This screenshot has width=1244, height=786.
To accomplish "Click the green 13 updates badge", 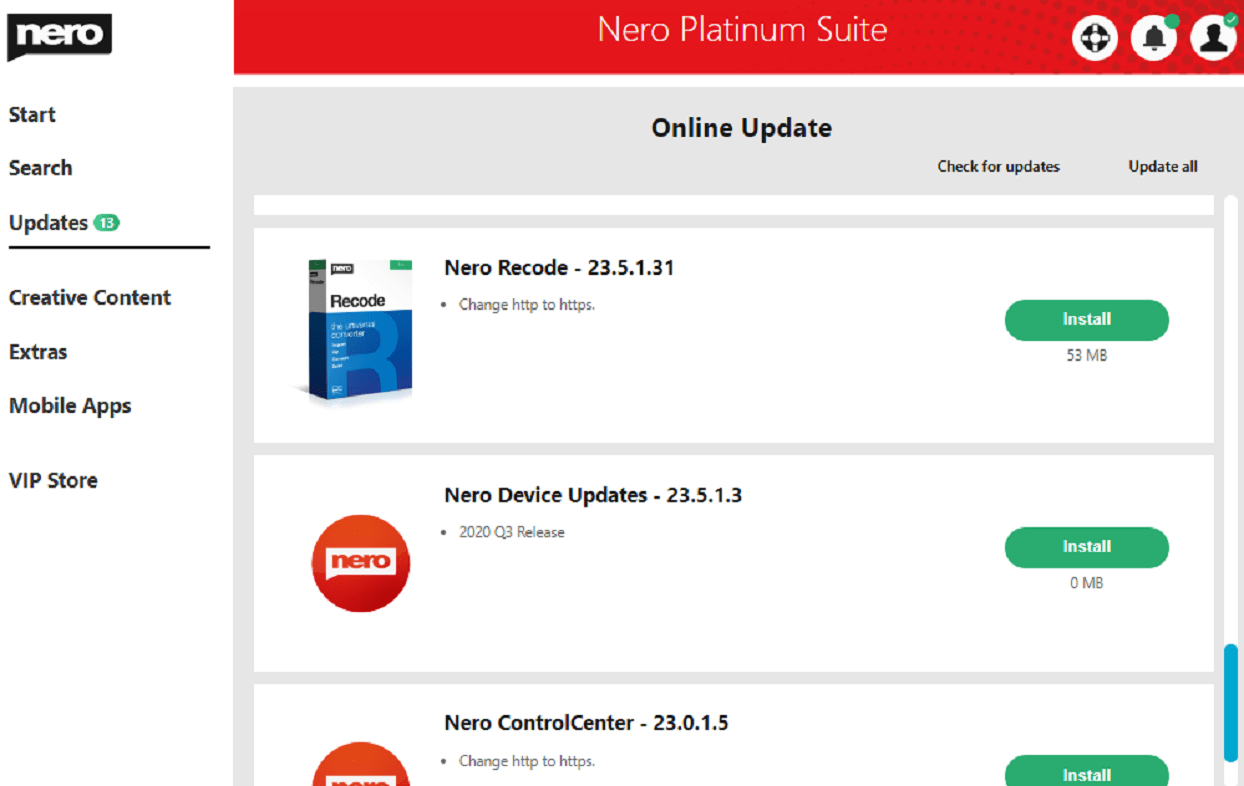I will click(x=106, y=222).
